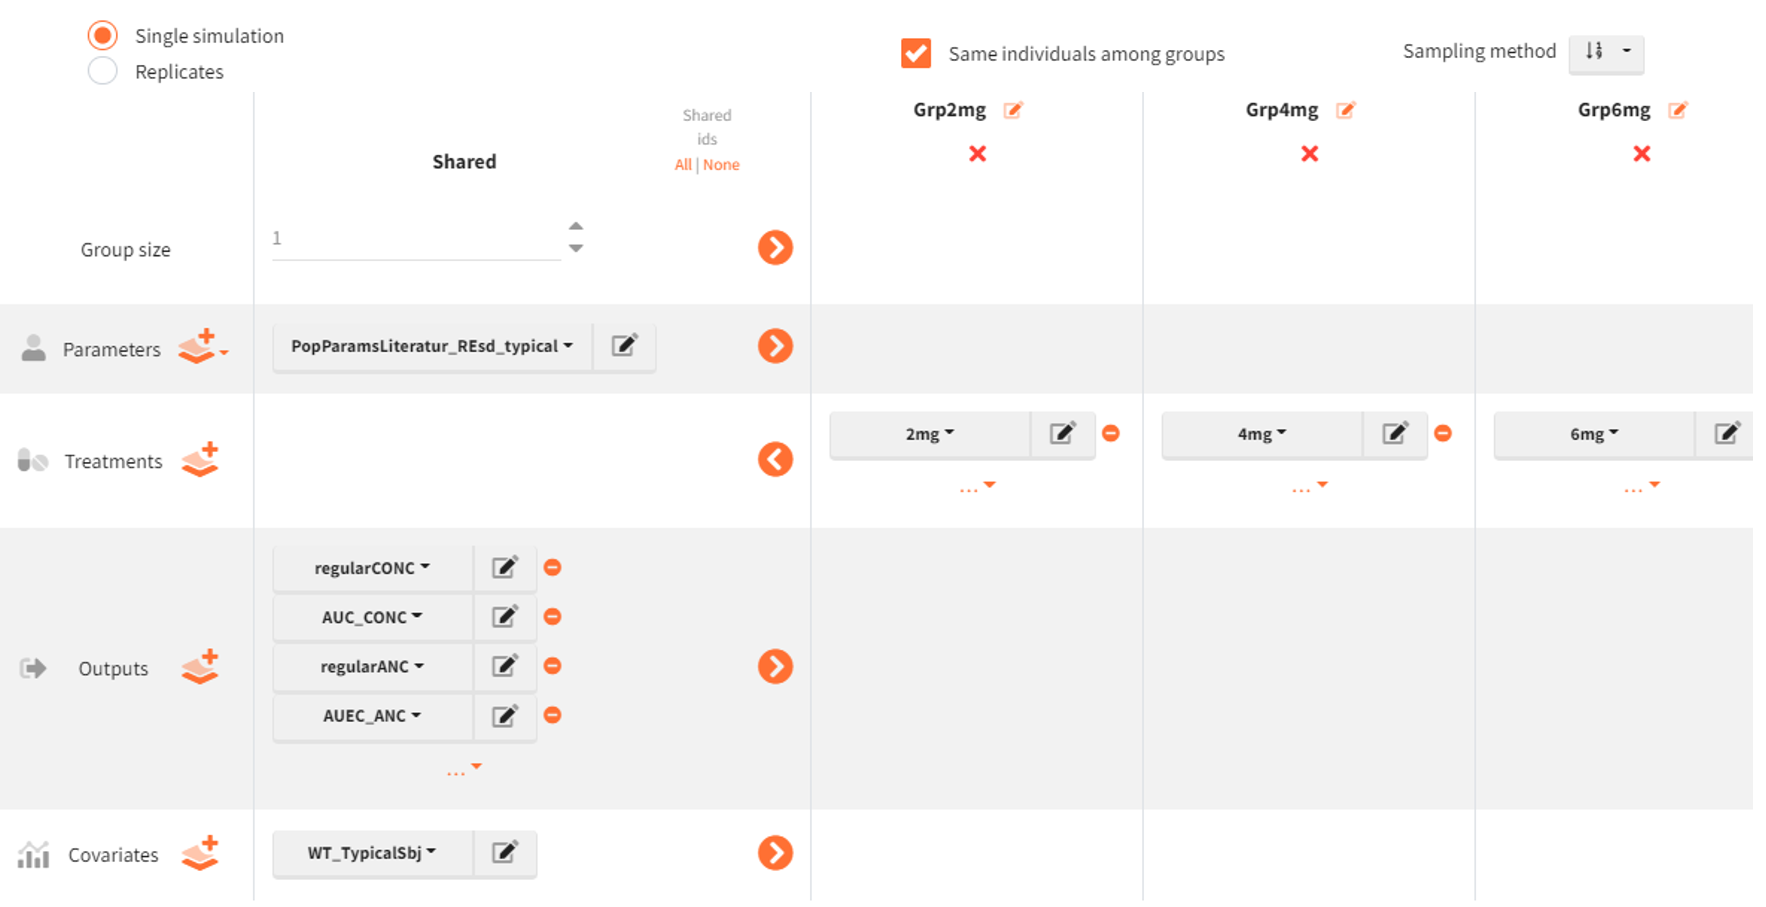Click the Group size input field
The image size is (1766, 907).
tap(415, 239)
